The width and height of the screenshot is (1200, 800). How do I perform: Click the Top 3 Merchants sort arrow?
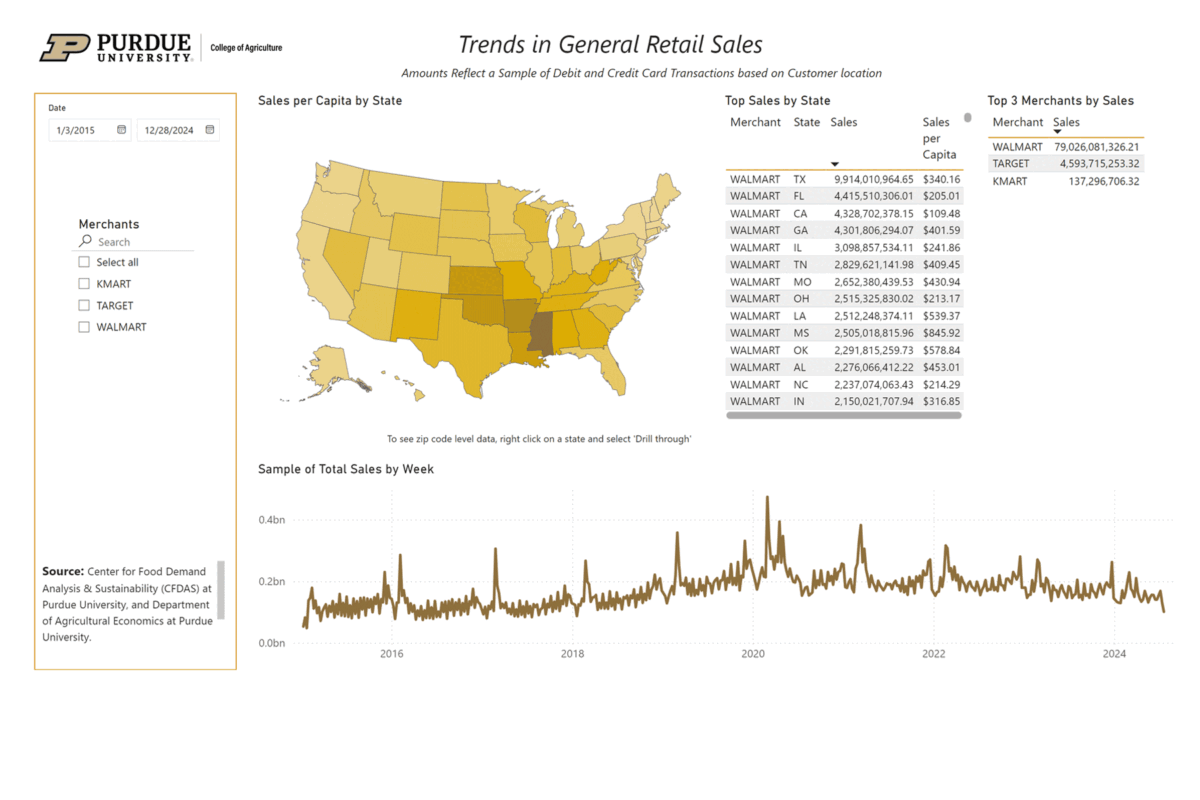pos(1058,132)
